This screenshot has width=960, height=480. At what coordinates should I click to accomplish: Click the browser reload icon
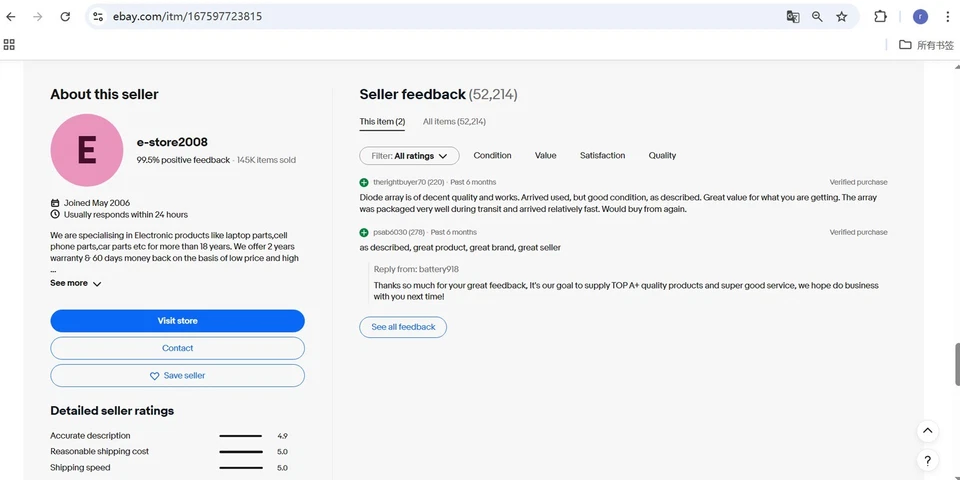coord(65,17)
